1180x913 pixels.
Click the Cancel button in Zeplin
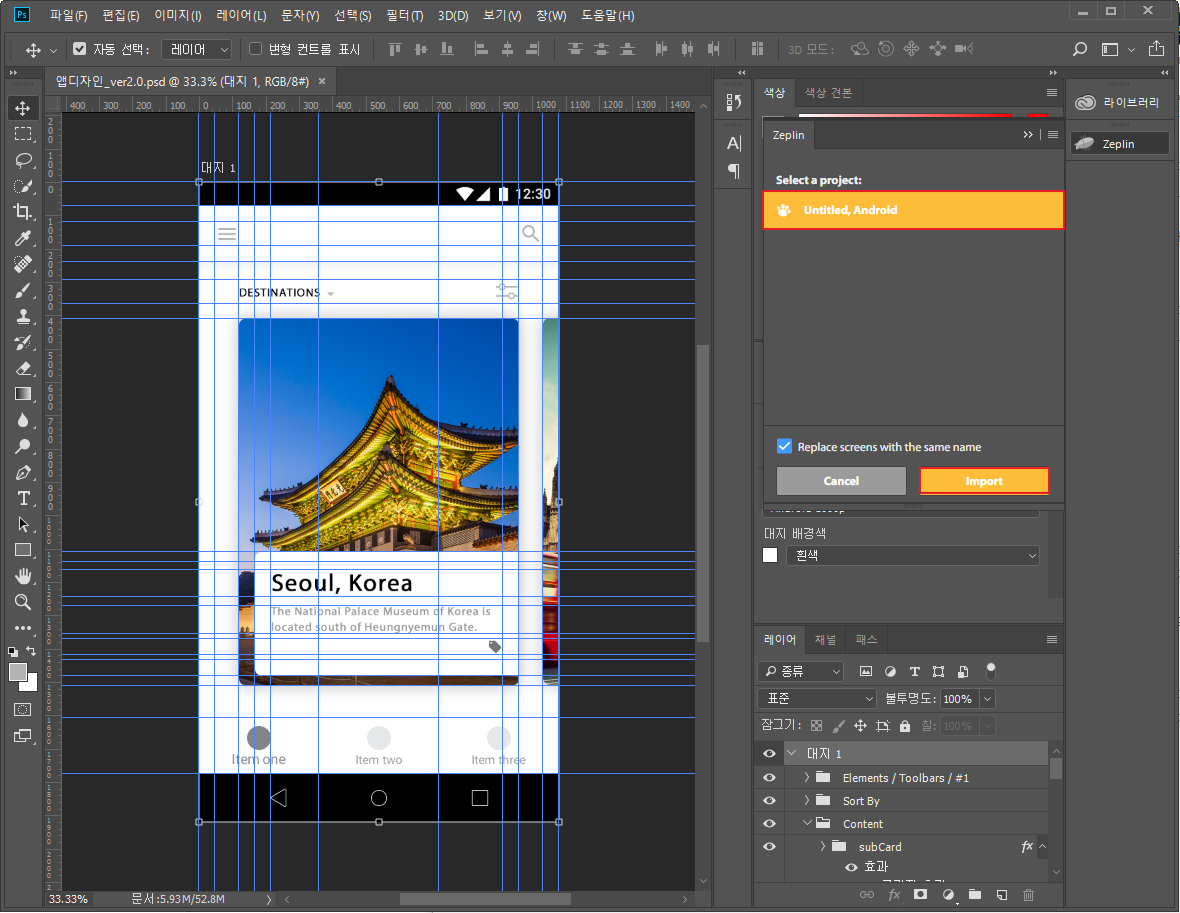point(841,481)
